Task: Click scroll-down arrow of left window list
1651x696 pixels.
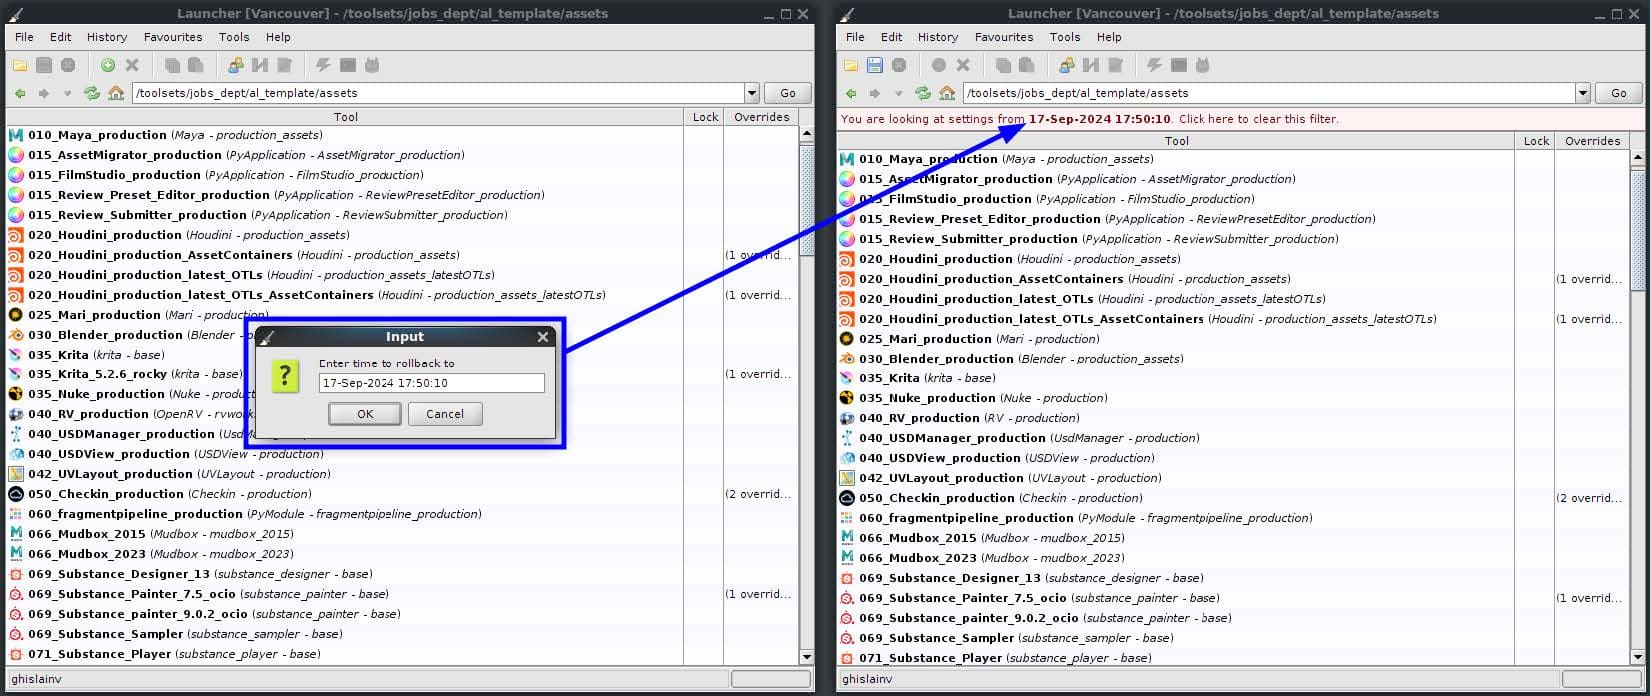Action: (x=807, y=657)
